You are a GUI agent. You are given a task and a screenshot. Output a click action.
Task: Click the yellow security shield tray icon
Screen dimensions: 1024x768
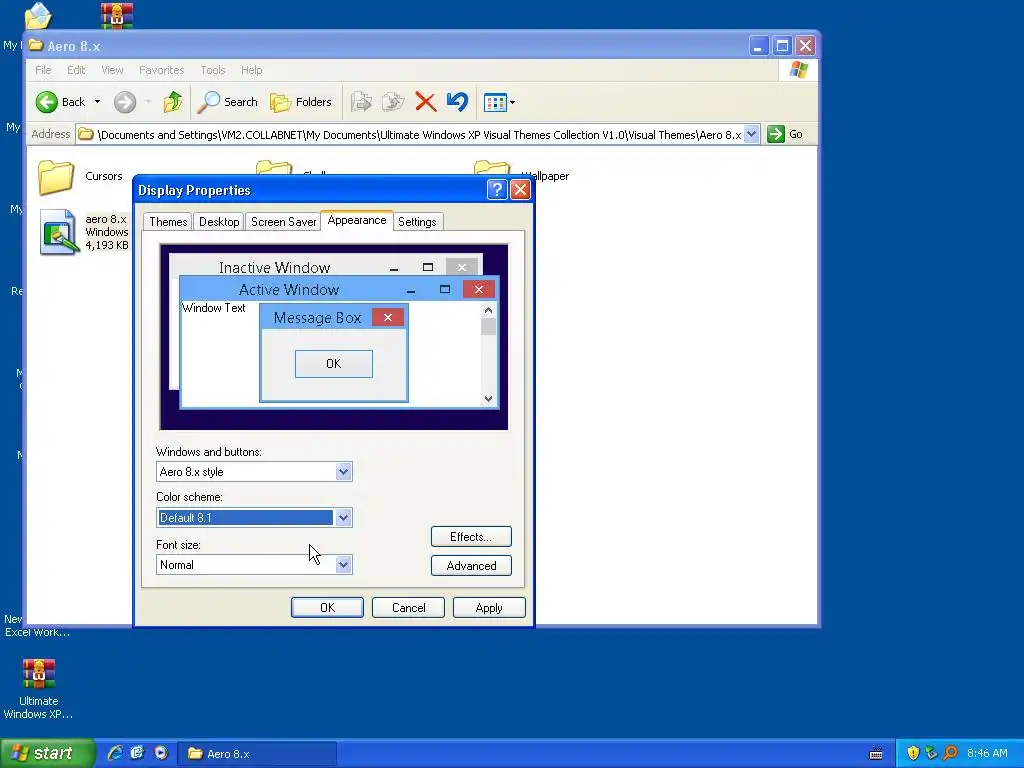[913, 753]
